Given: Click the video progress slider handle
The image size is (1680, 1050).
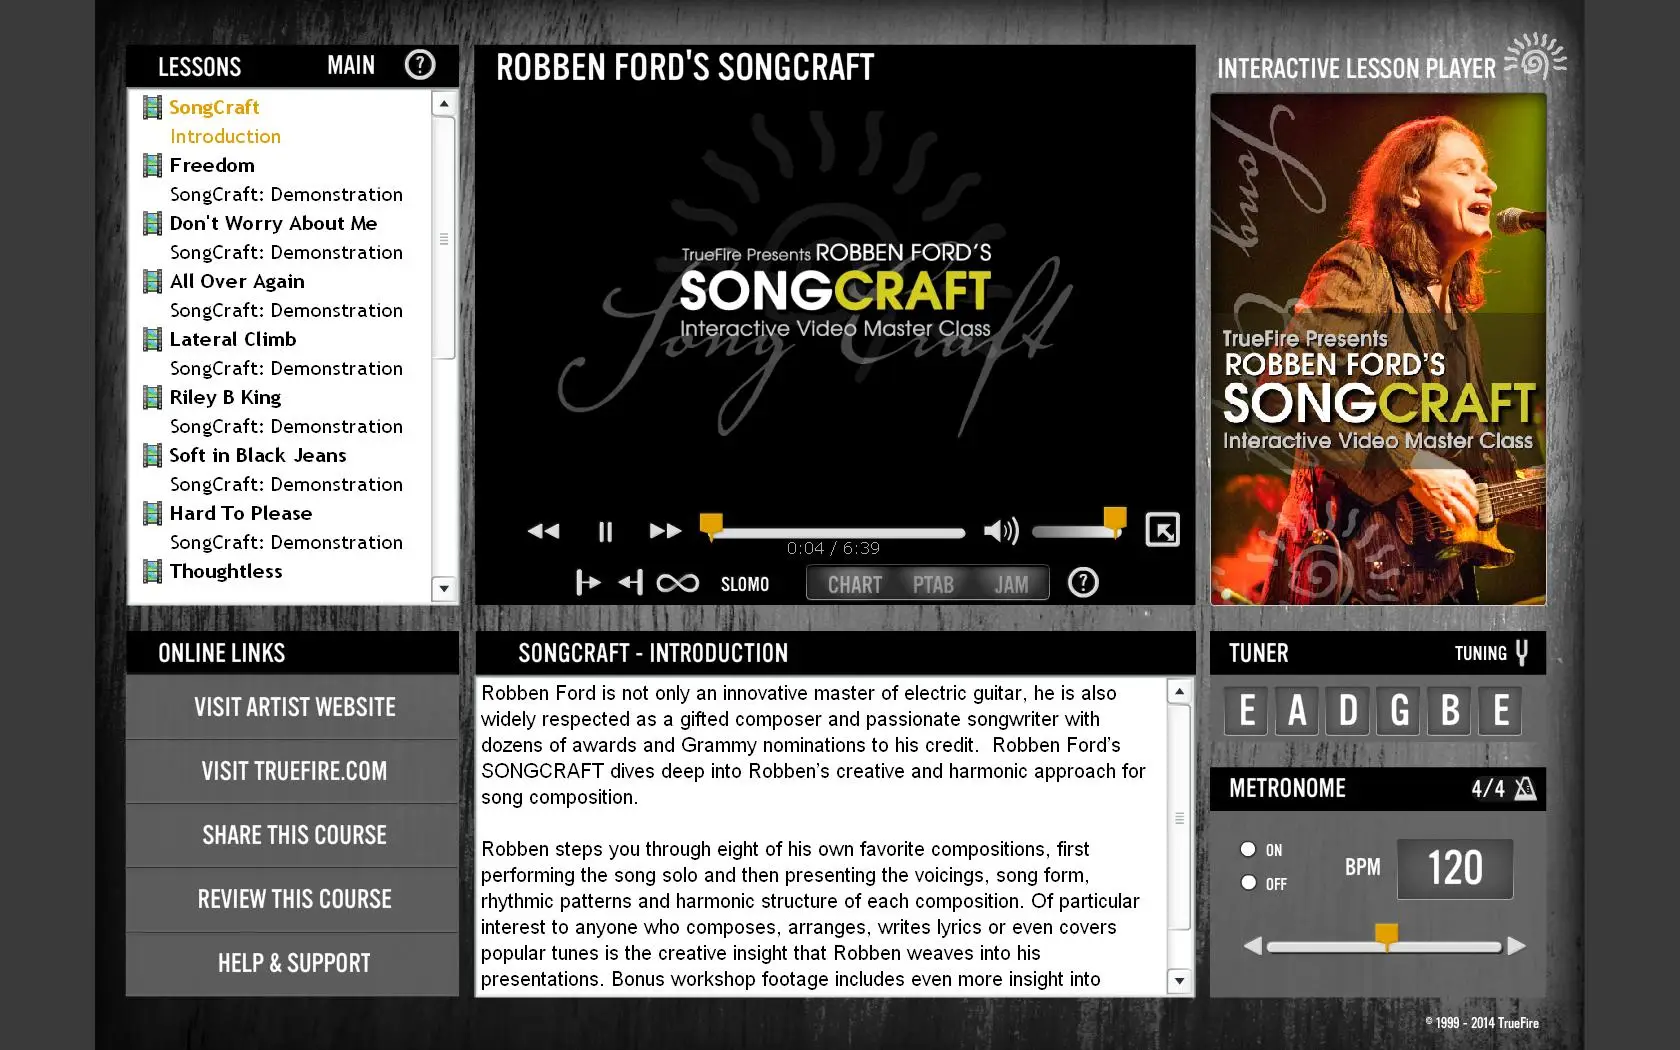Looking at the screenshot, I should point(711,526).
